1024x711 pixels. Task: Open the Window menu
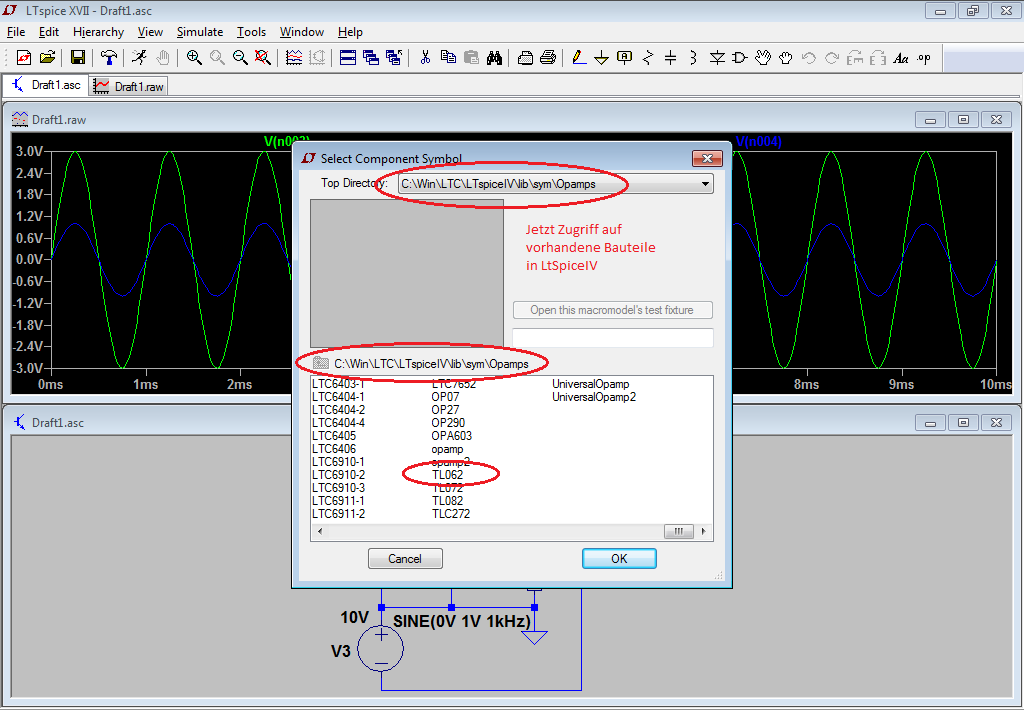point(301,32)
